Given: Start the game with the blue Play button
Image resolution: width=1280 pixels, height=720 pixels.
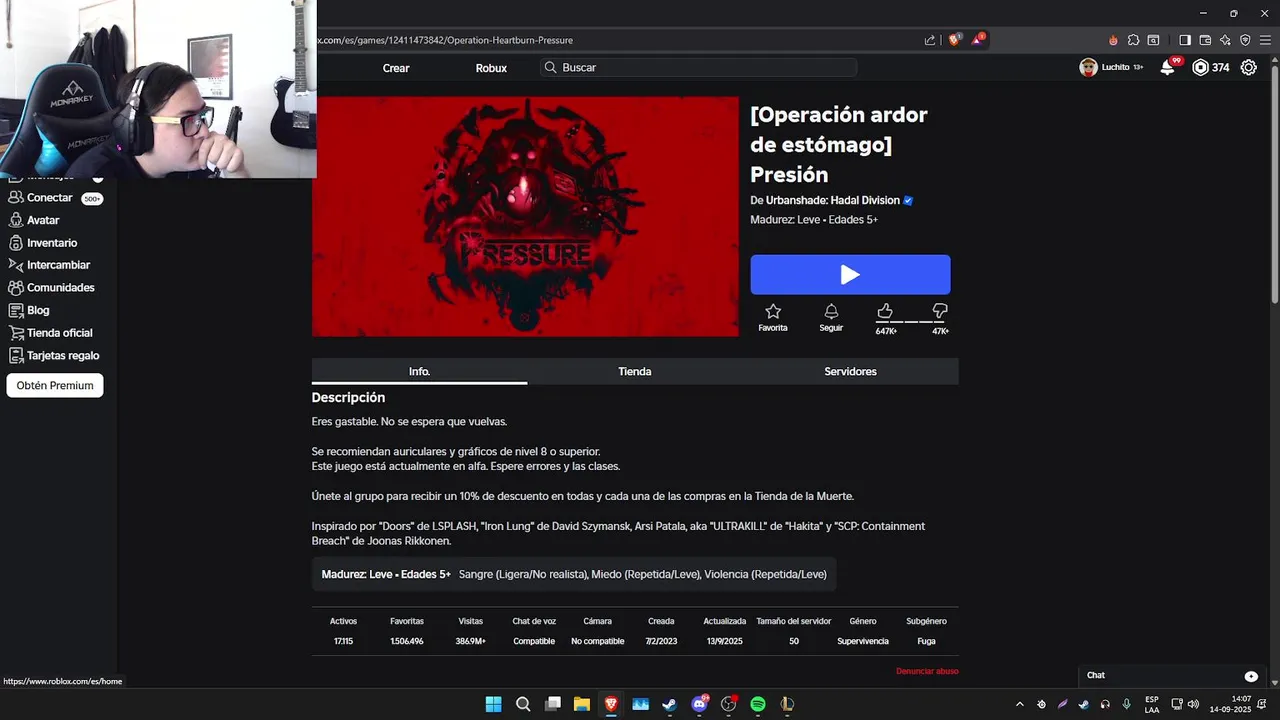Looking at the screenshot, I should click(x=850, y=275).
